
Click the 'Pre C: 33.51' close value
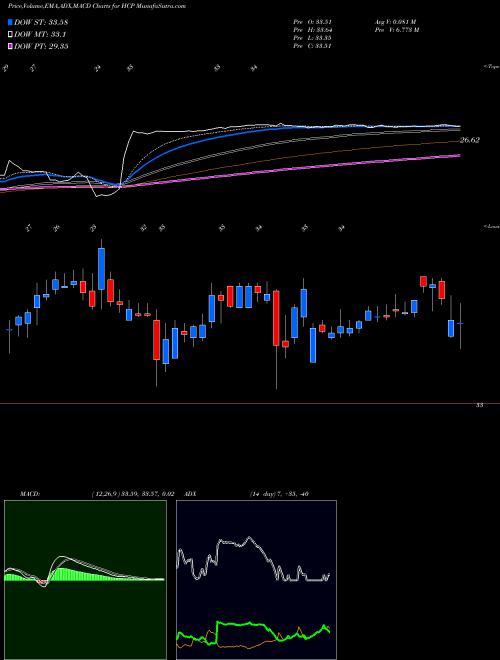point(313,45)
